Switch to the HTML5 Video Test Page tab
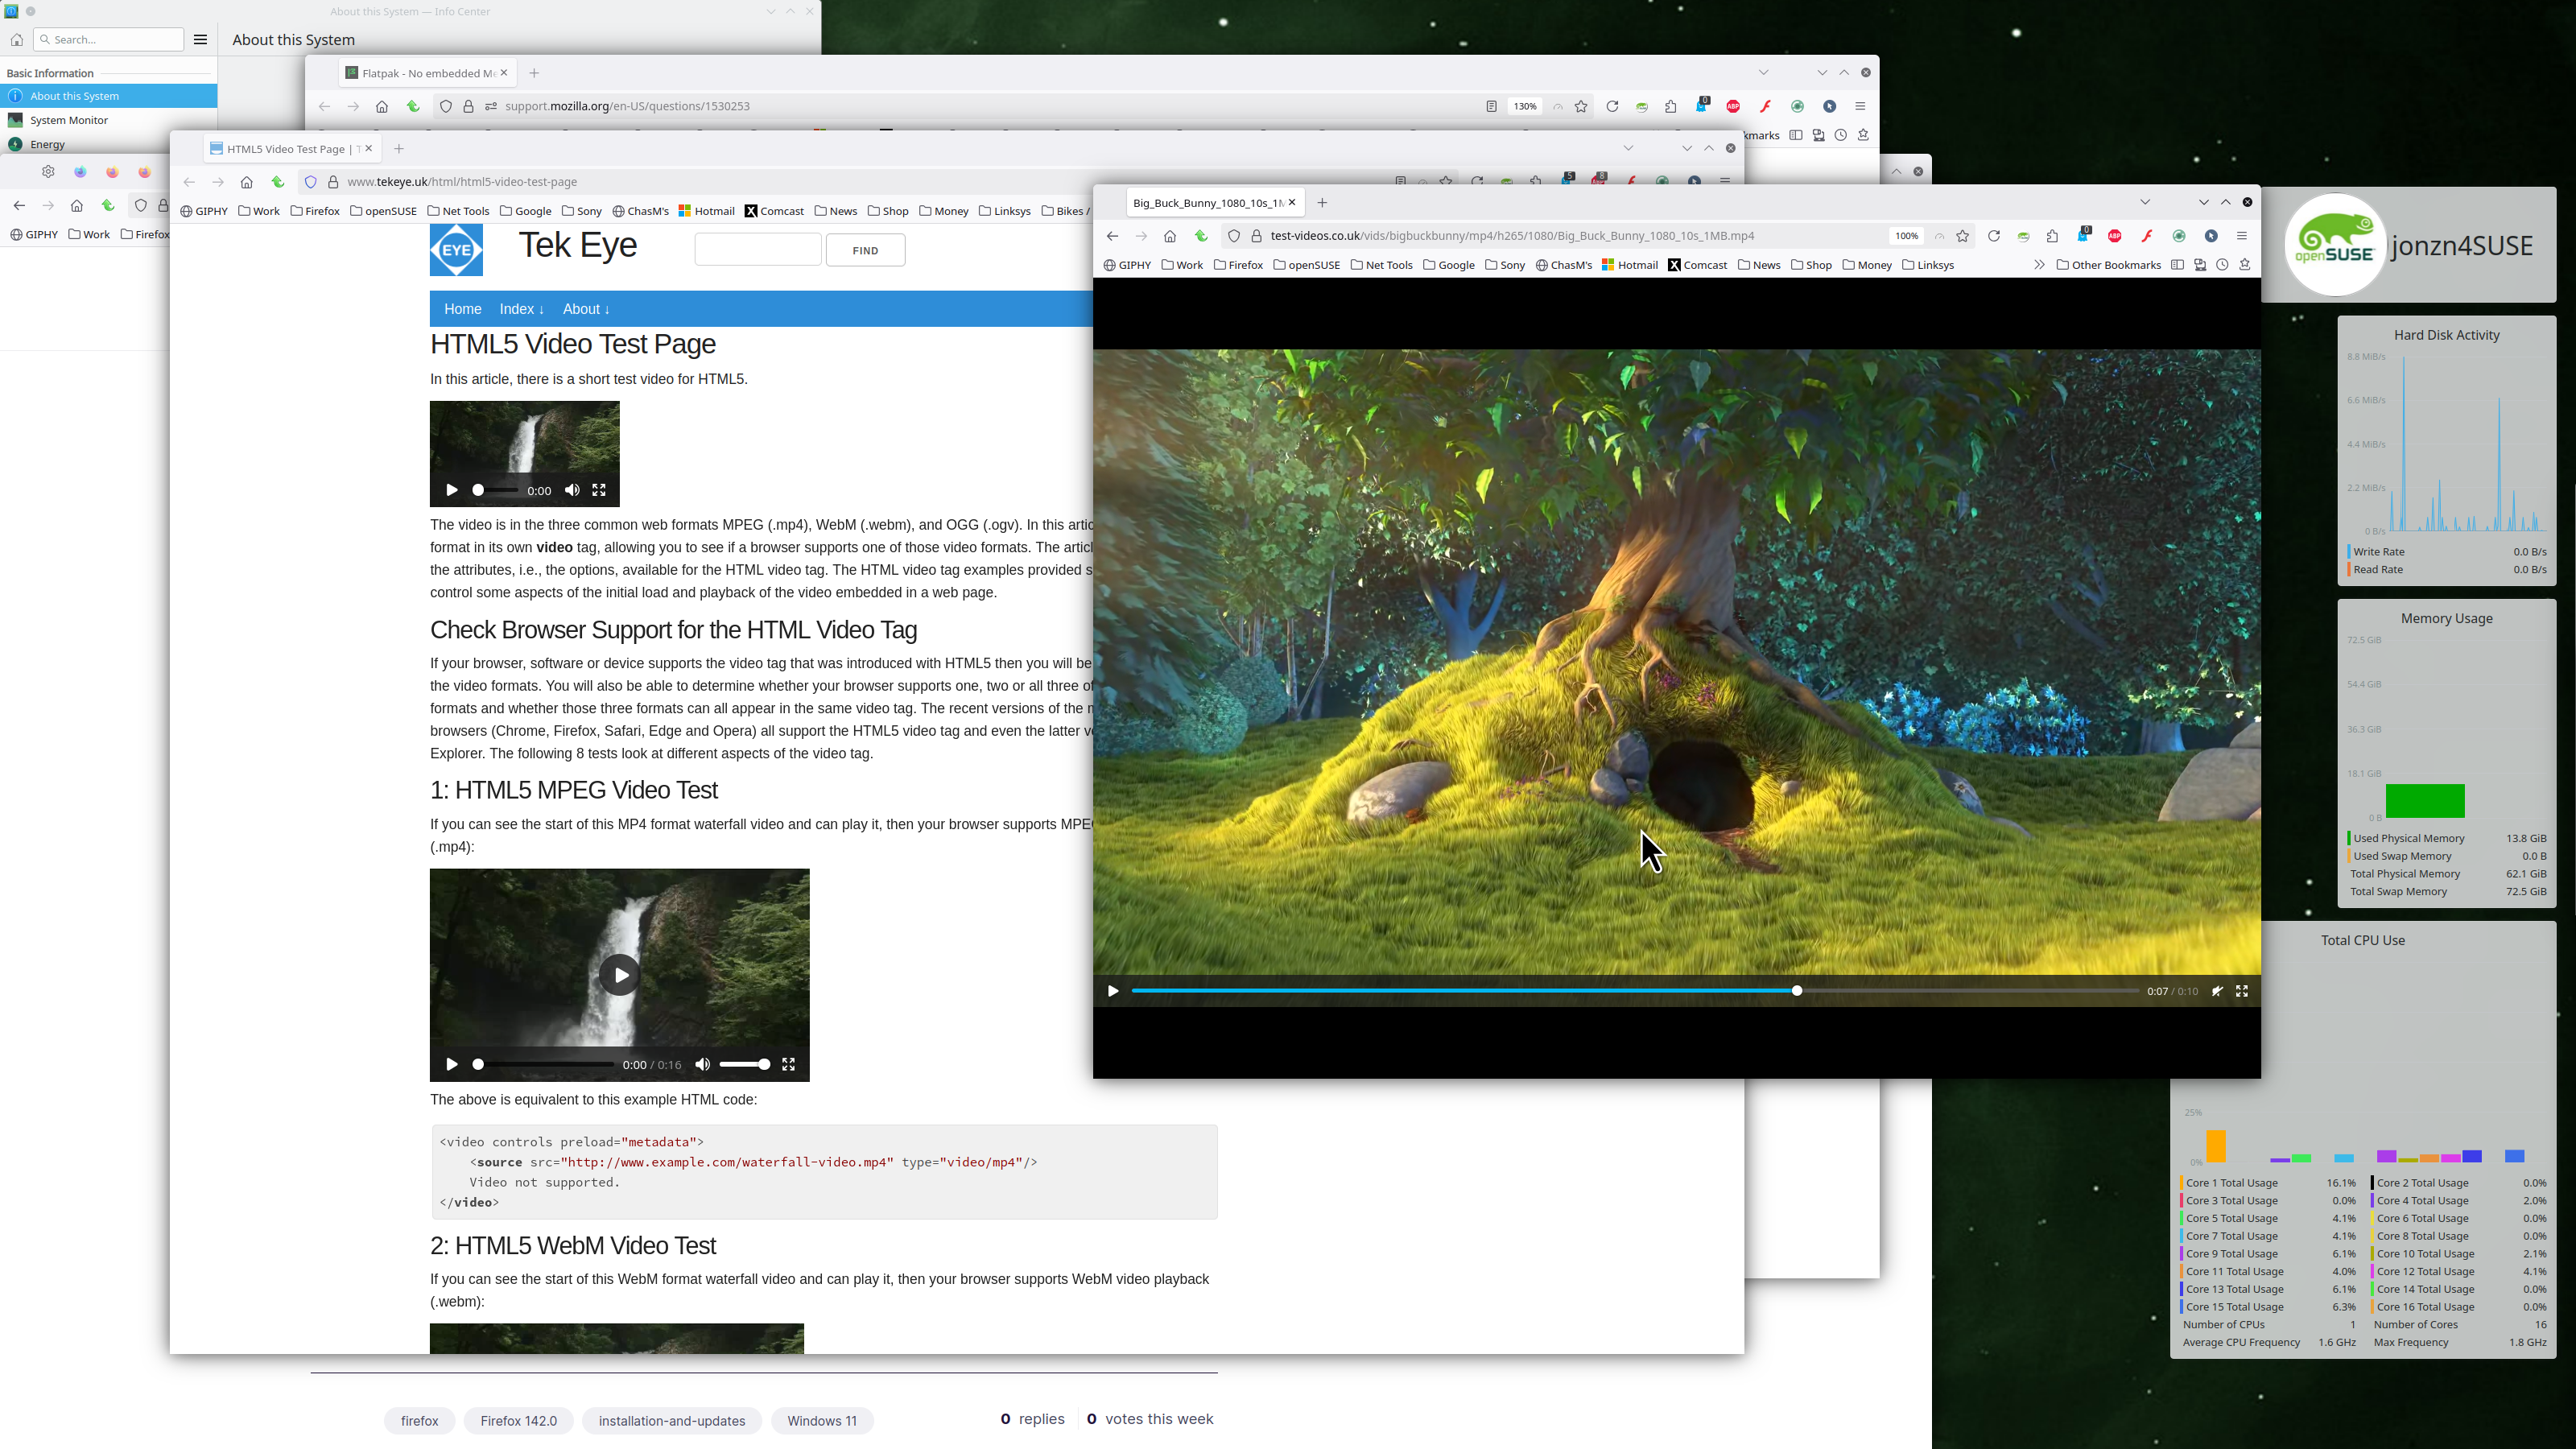Viewport: 2576px width, 1449px height. [x=285, y=148]
